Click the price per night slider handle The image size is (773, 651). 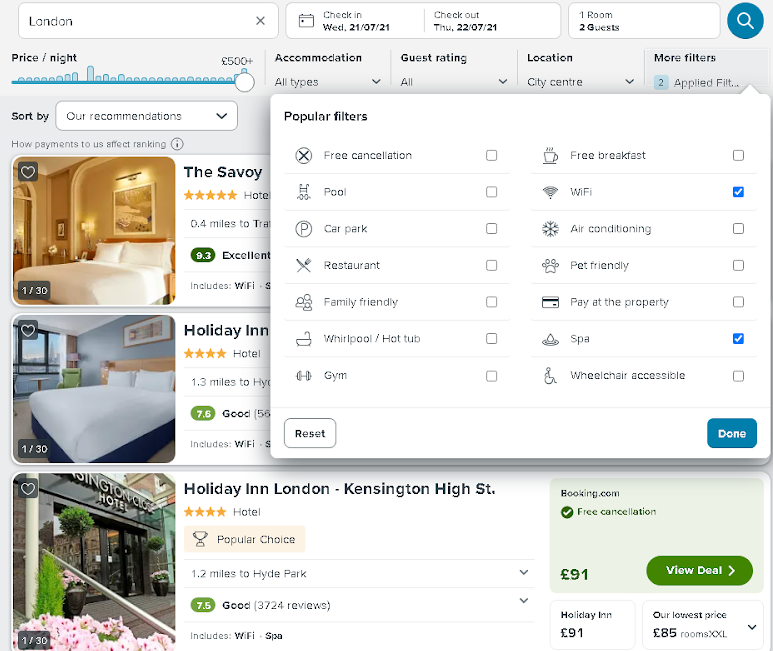pos(245,82)
